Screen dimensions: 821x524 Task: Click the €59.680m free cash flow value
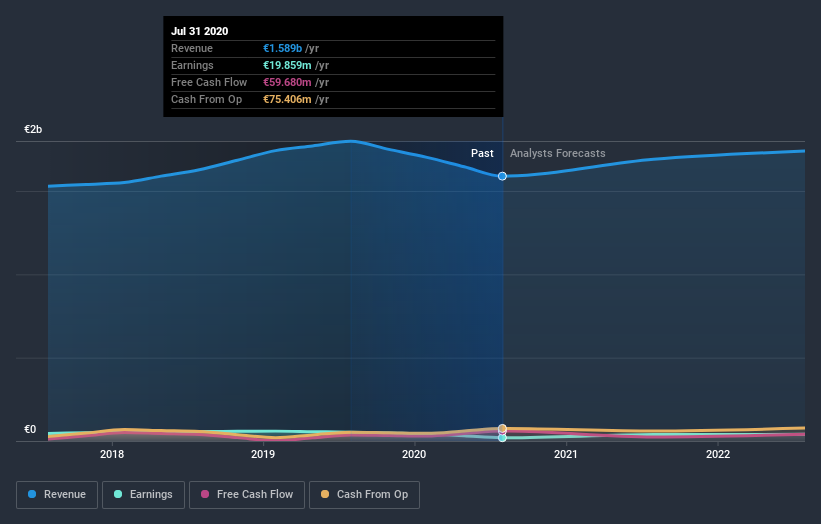tap(287, 82)
